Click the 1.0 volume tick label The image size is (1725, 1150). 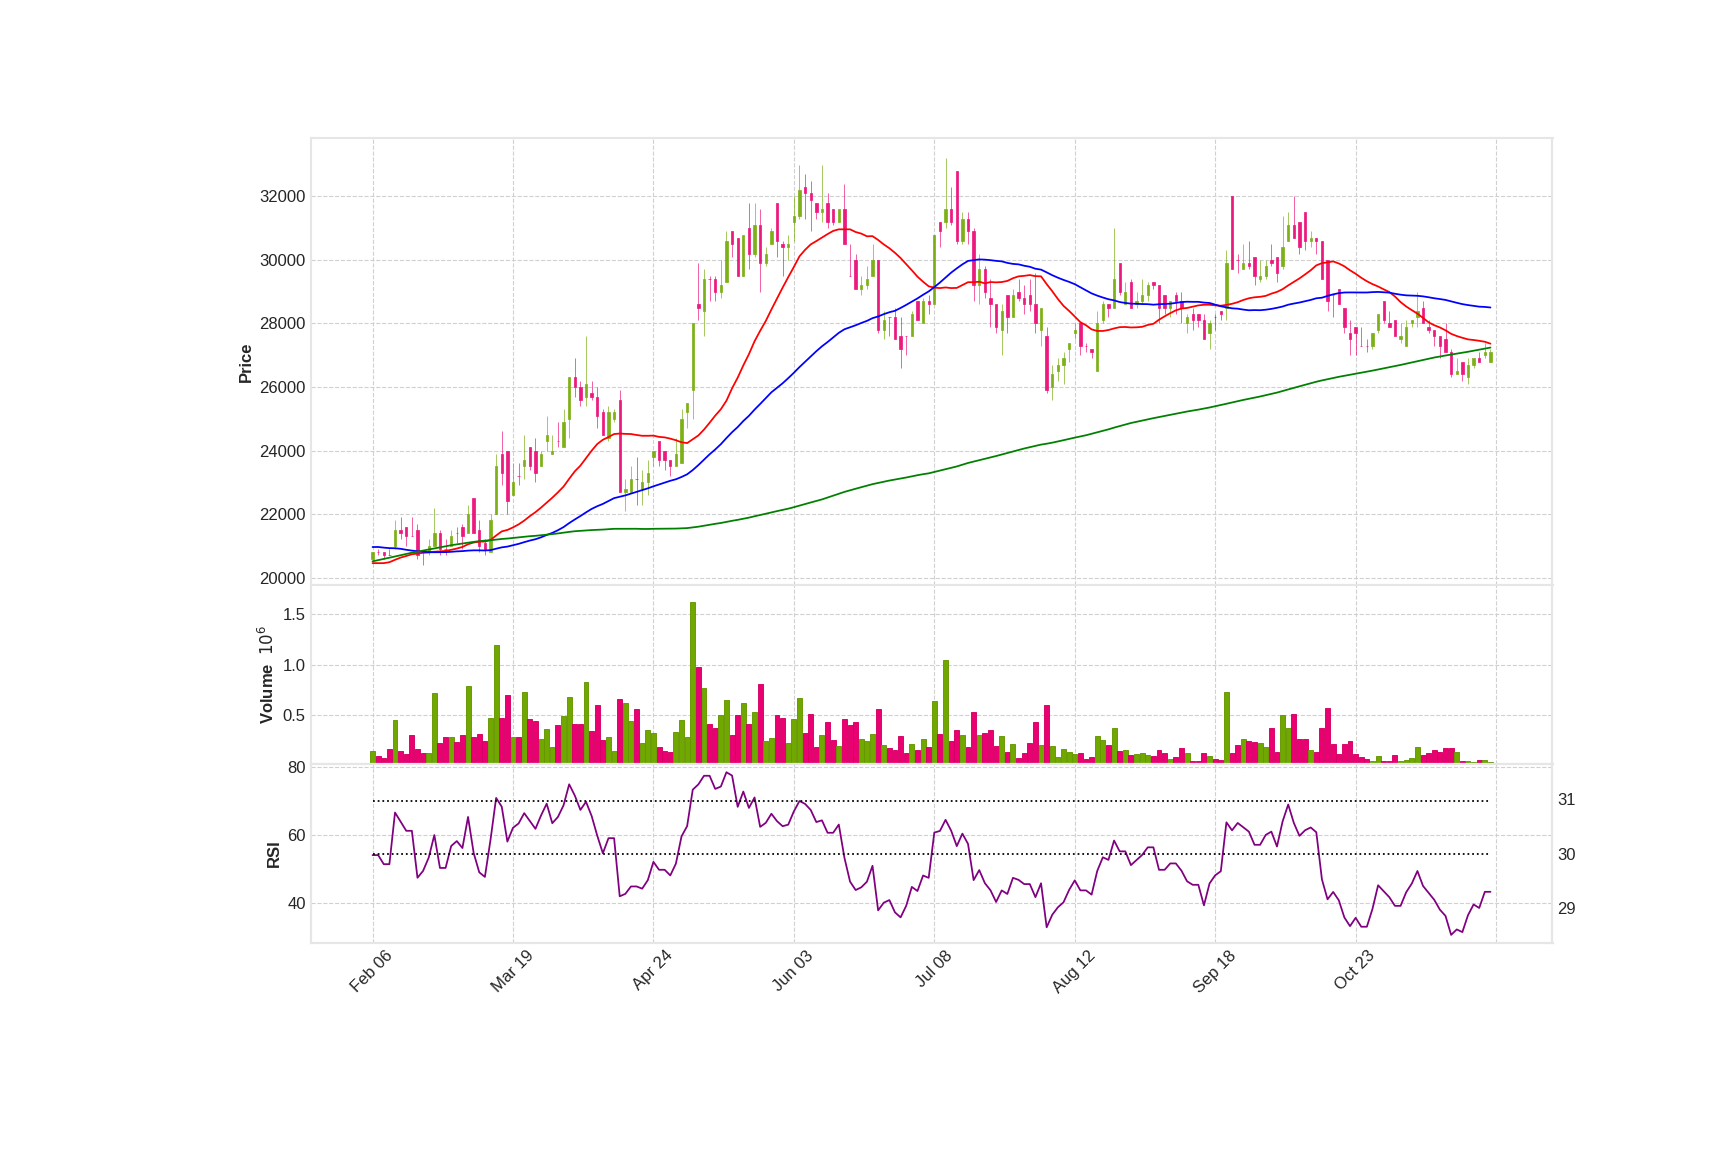(x=294, y=665)
